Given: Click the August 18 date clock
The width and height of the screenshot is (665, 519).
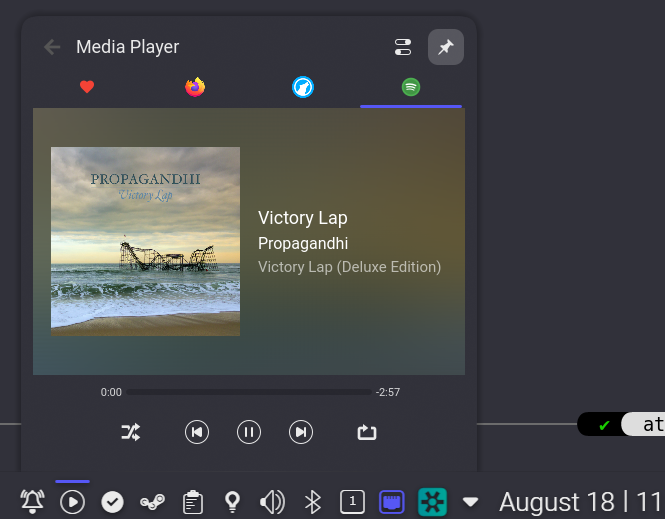Looking at the screenshot, I should [x=581, y=502].
